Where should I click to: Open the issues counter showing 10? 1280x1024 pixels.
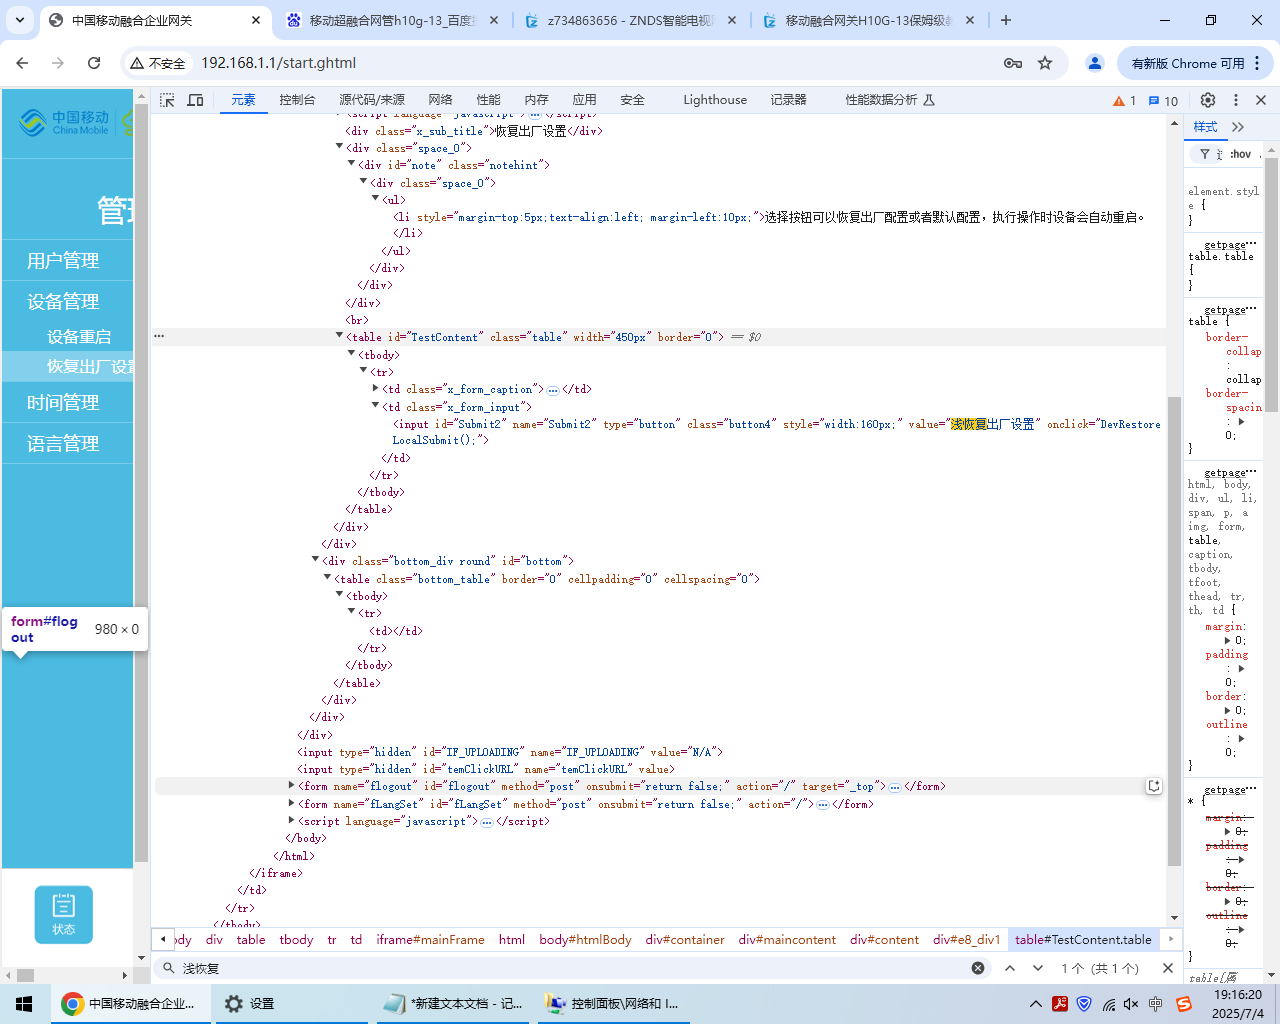[1164, 101]
